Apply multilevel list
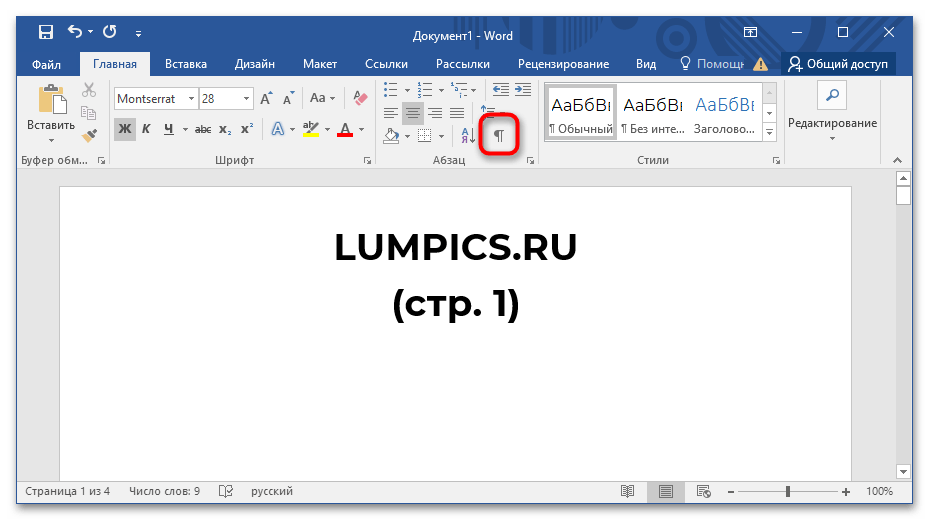Screen dimensions: 929x520 tap(459, 89)
